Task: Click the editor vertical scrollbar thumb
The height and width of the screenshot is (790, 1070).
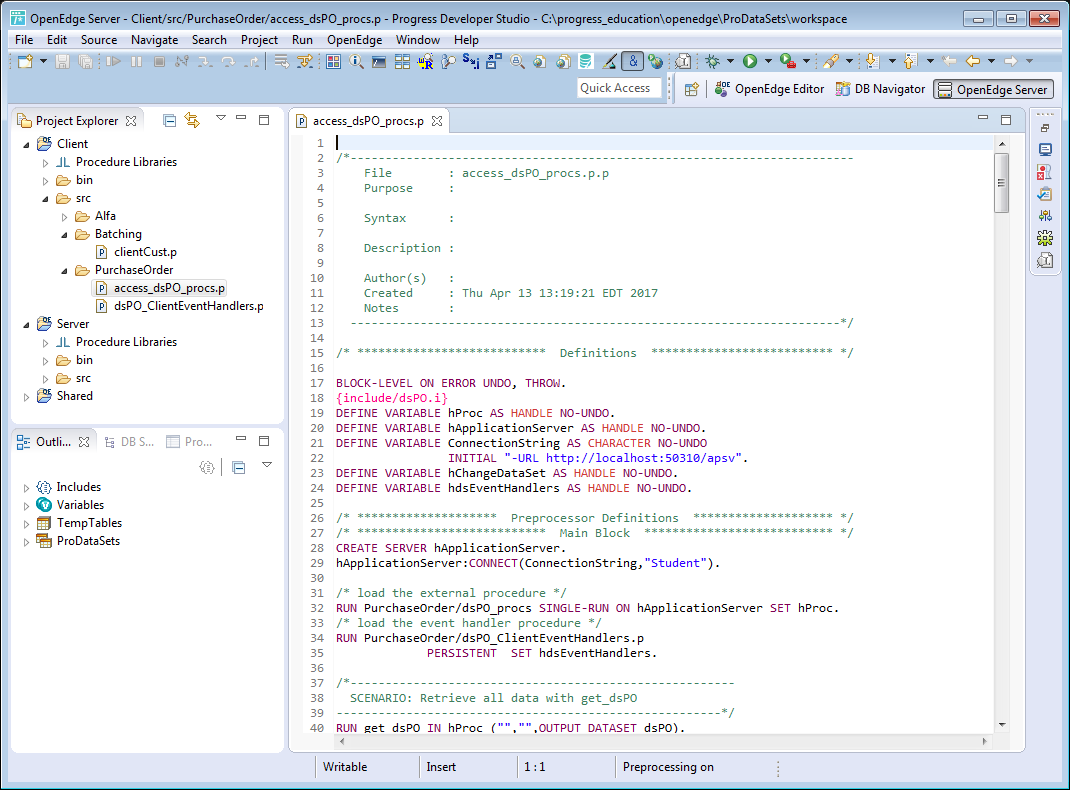Action: 1001,183
